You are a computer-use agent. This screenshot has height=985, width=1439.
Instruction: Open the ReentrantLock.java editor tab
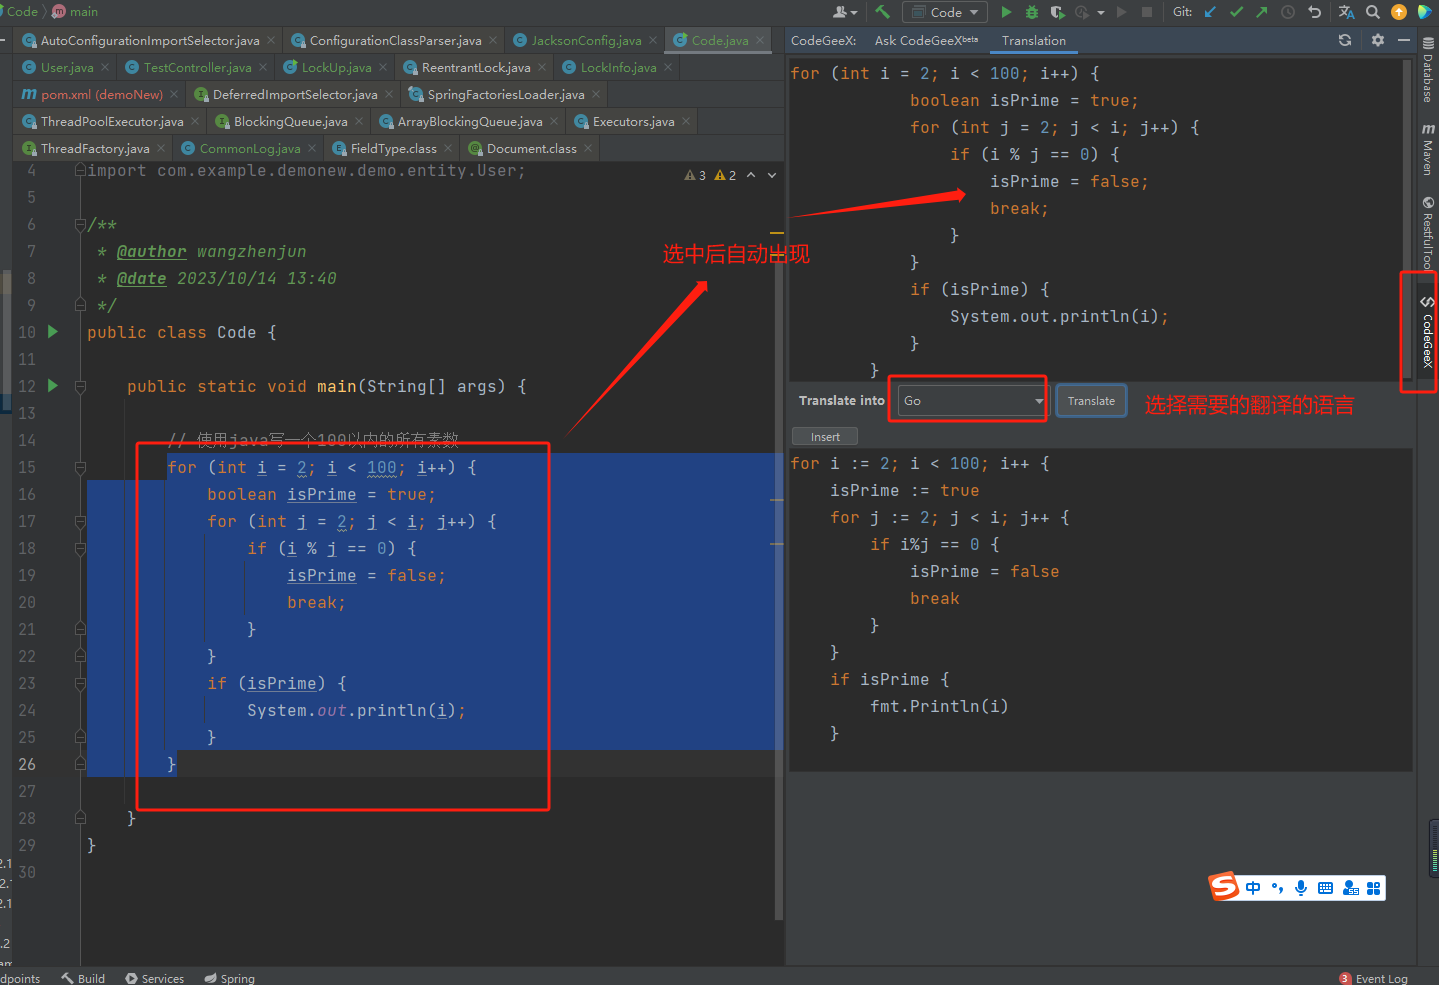click(x=476, y=67)
